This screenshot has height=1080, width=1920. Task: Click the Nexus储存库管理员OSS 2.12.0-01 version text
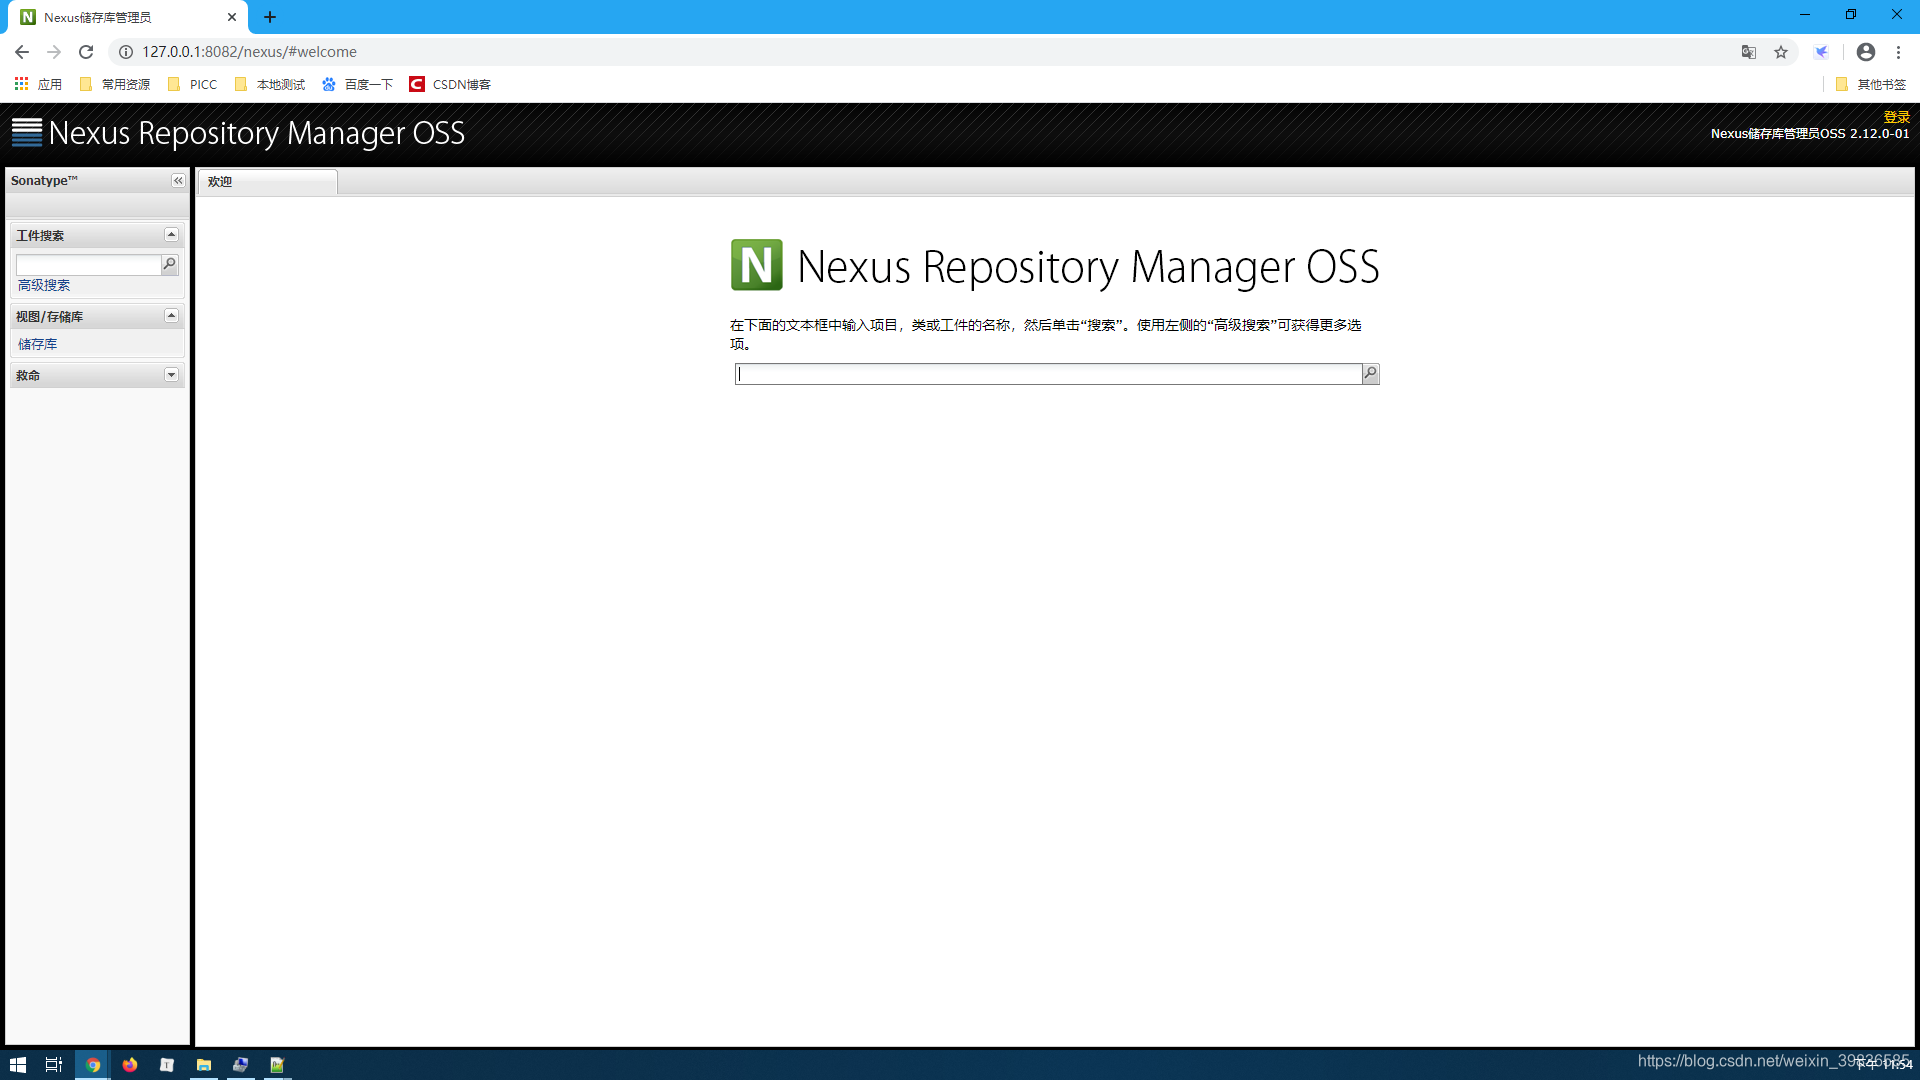[1810, 133]
